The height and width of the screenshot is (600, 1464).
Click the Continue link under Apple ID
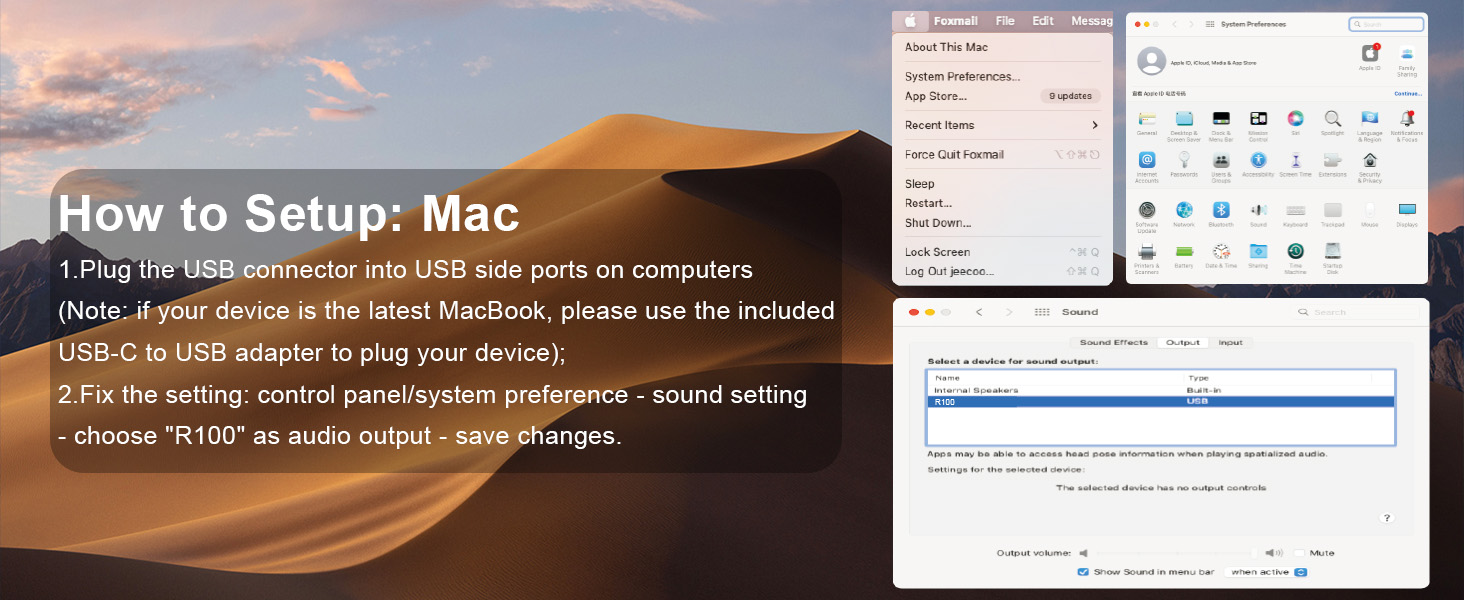[x=1407, y=93]
